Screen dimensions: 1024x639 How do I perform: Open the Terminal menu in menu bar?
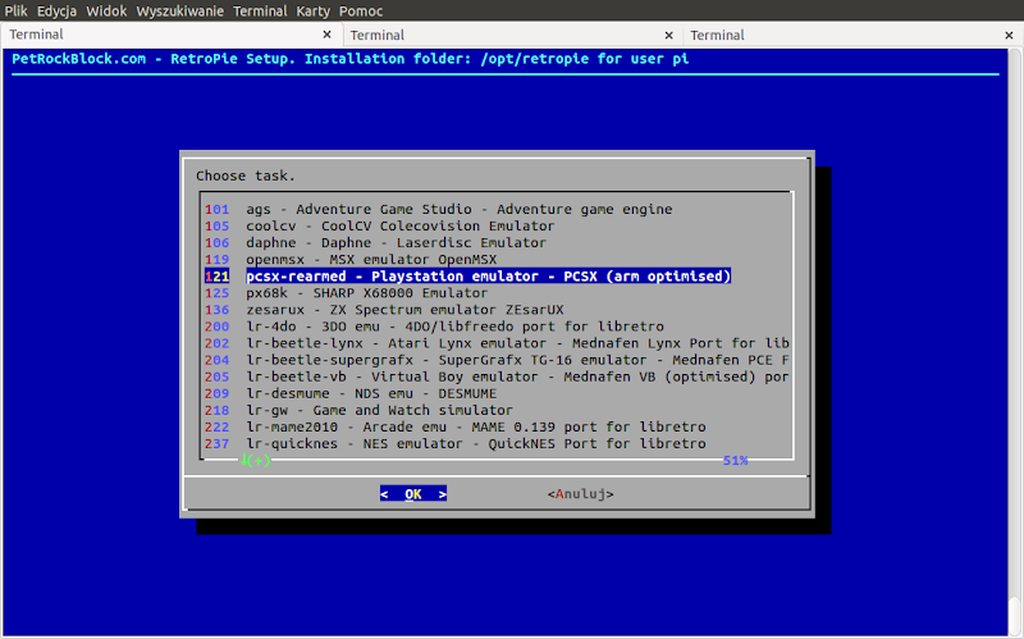[260, 11]
